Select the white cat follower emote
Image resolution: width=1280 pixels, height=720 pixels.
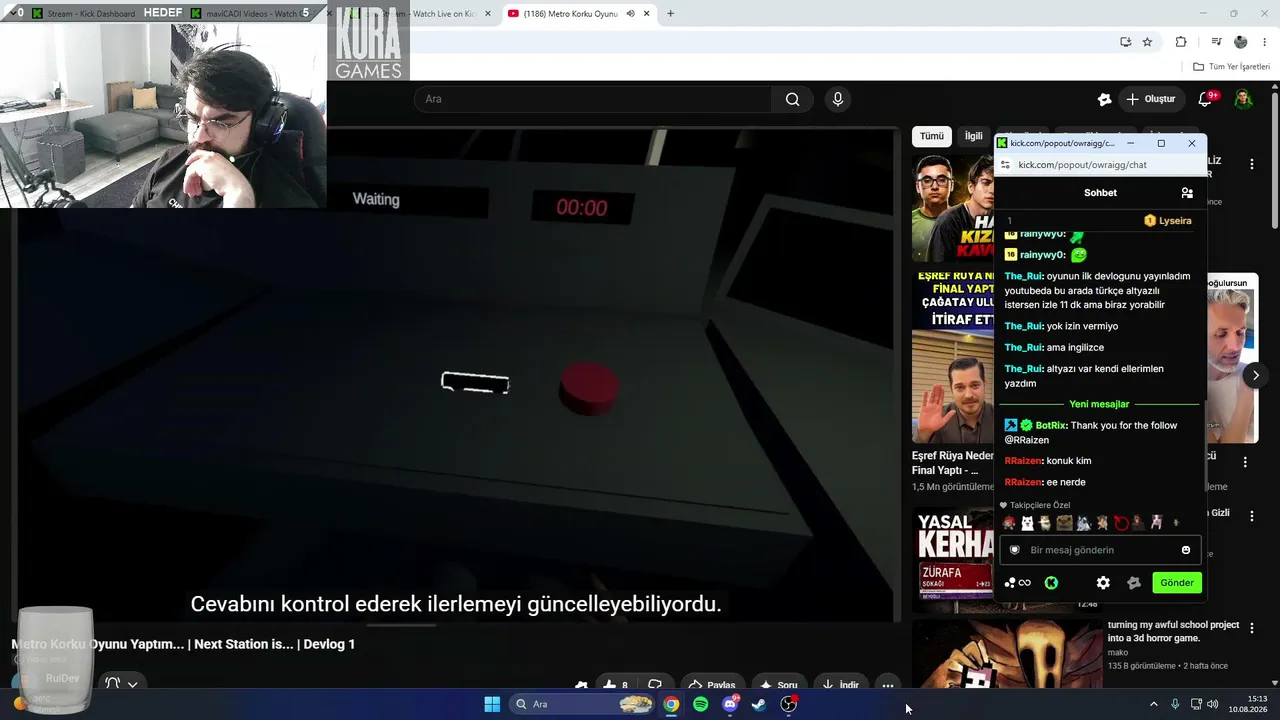tap(1027, 523)
